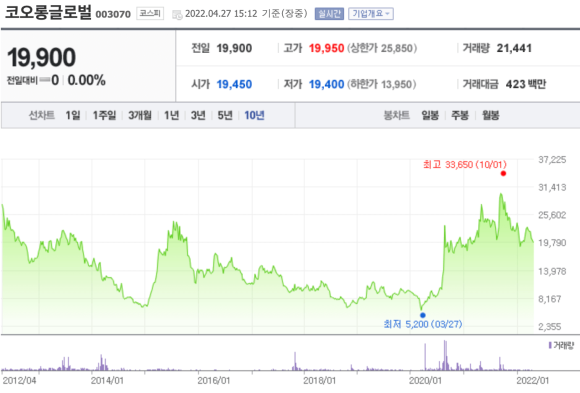The height and width of the screenshot is (393, 580).
Task: Click the 거래량 legend in volume chart
Action: pos(562,346)
